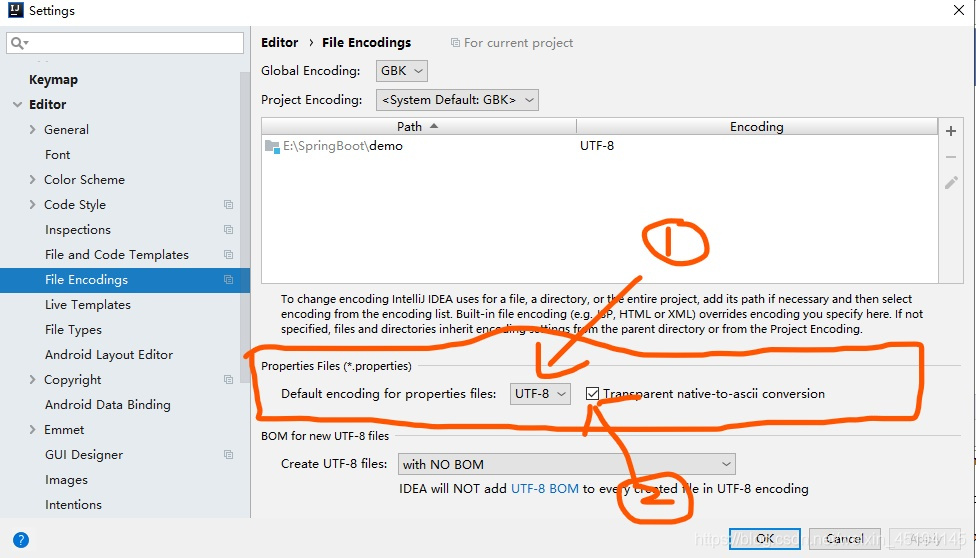Click project icon beside File and Code Templates
Viewport: 976px width, 558px height.
click(228, 254)
